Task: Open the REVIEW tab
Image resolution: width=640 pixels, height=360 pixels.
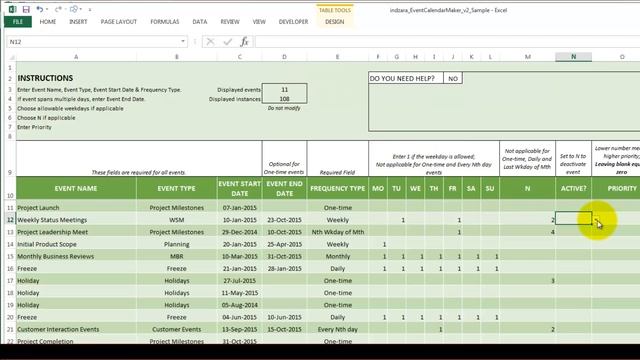Action: coord(230,22)
